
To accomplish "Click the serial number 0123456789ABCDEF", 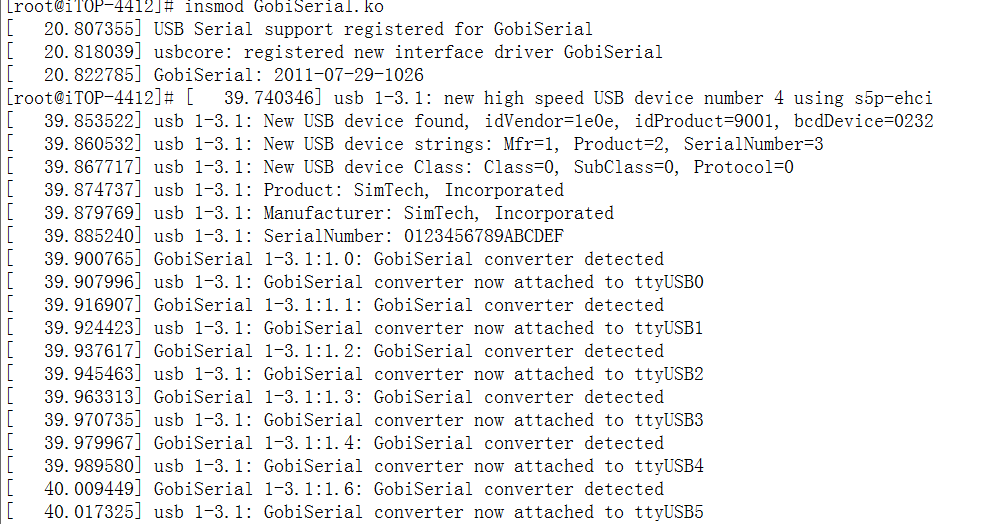I will (483, 237).
